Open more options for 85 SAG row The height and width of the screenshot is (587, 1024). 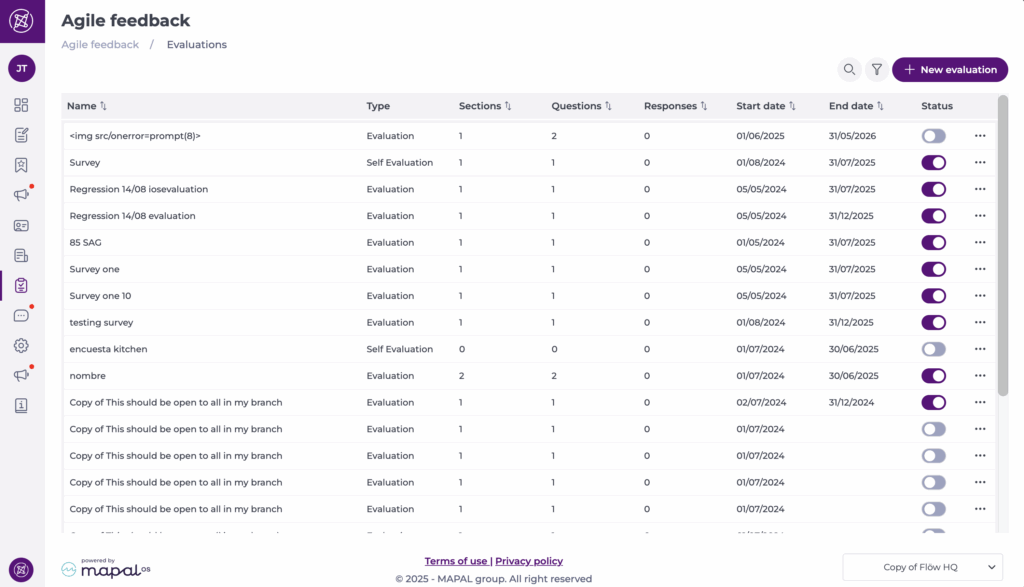click(980, 242)
